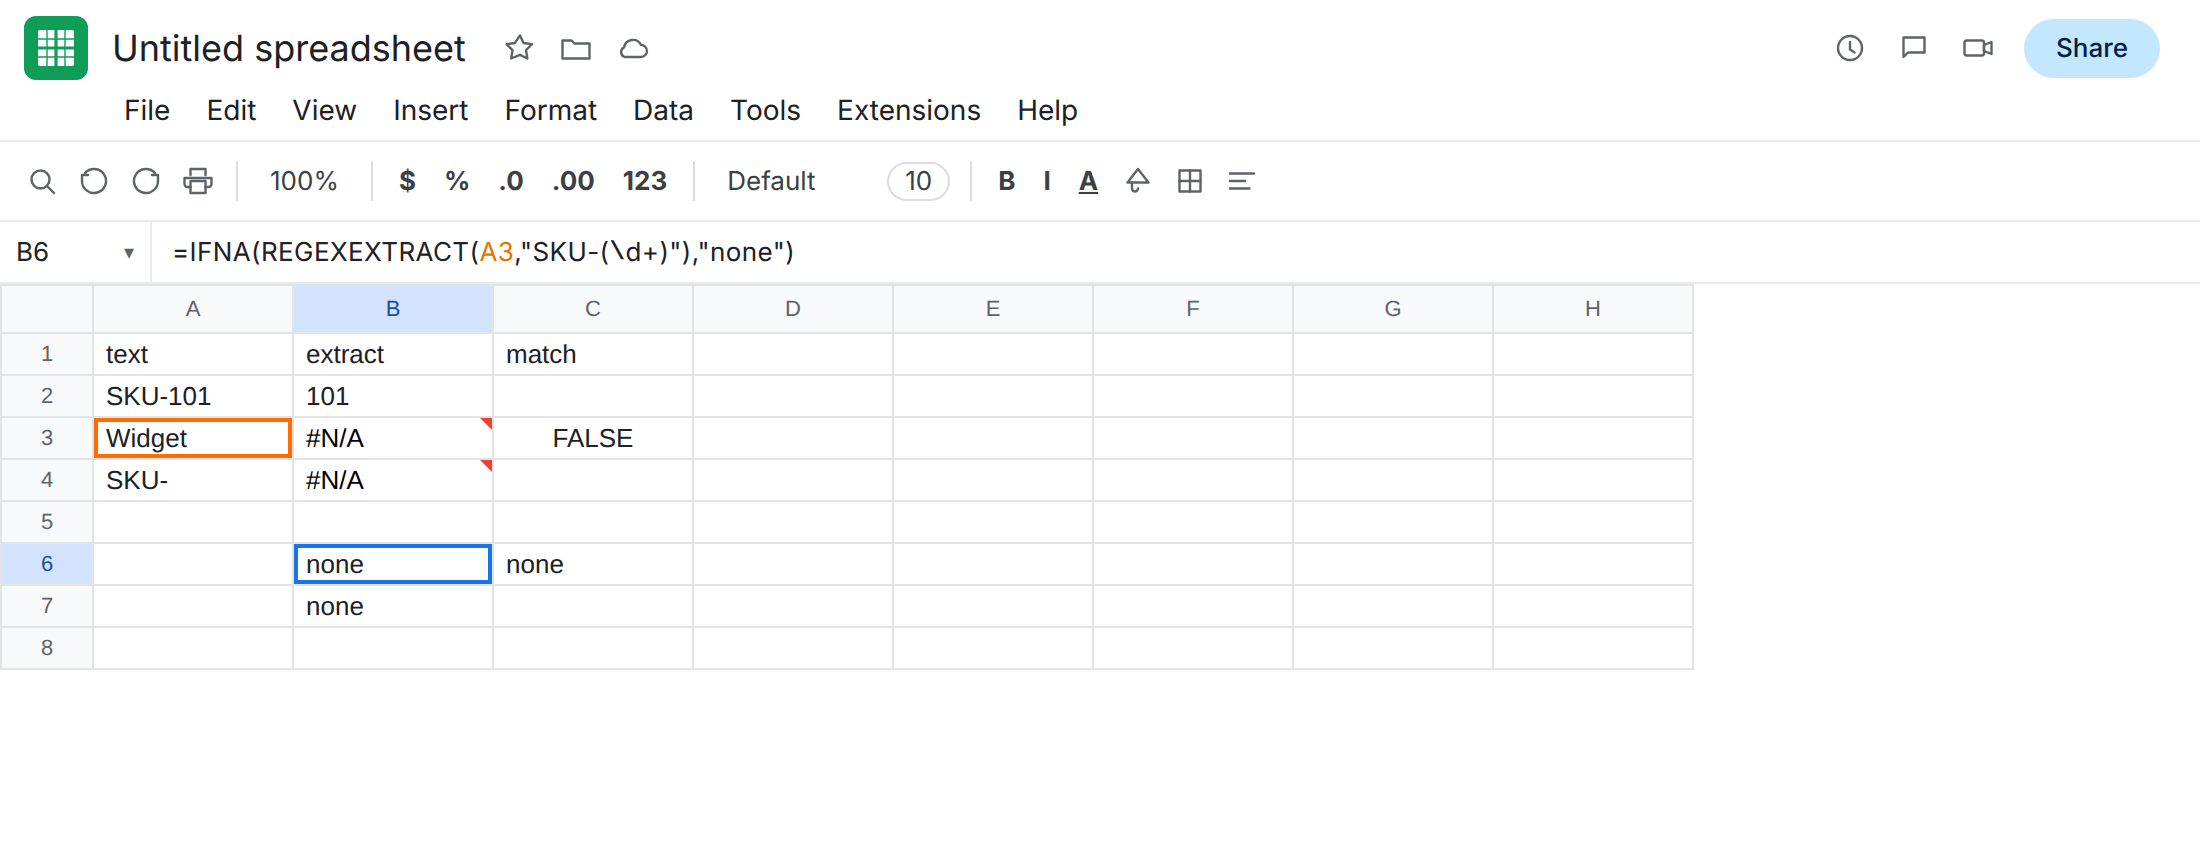Increase decimal places

573,181
